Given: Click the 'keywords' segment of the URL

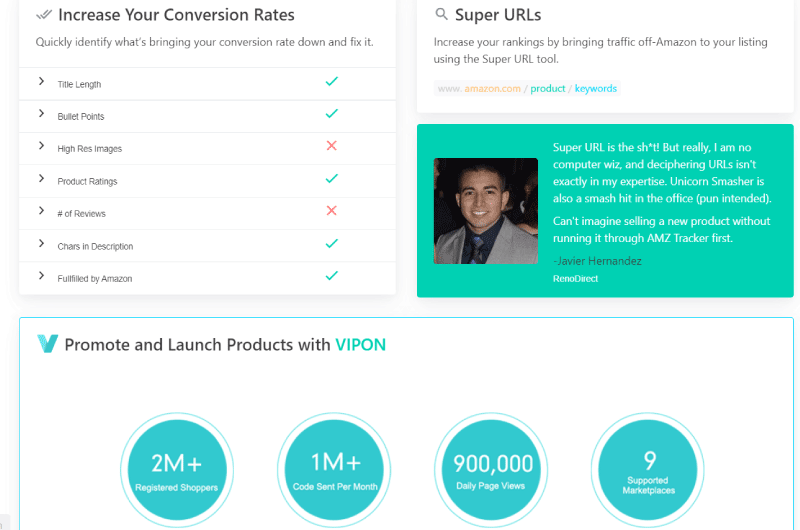Looking at the screenshot, I should pyautogui.click(x=595, y=89).
